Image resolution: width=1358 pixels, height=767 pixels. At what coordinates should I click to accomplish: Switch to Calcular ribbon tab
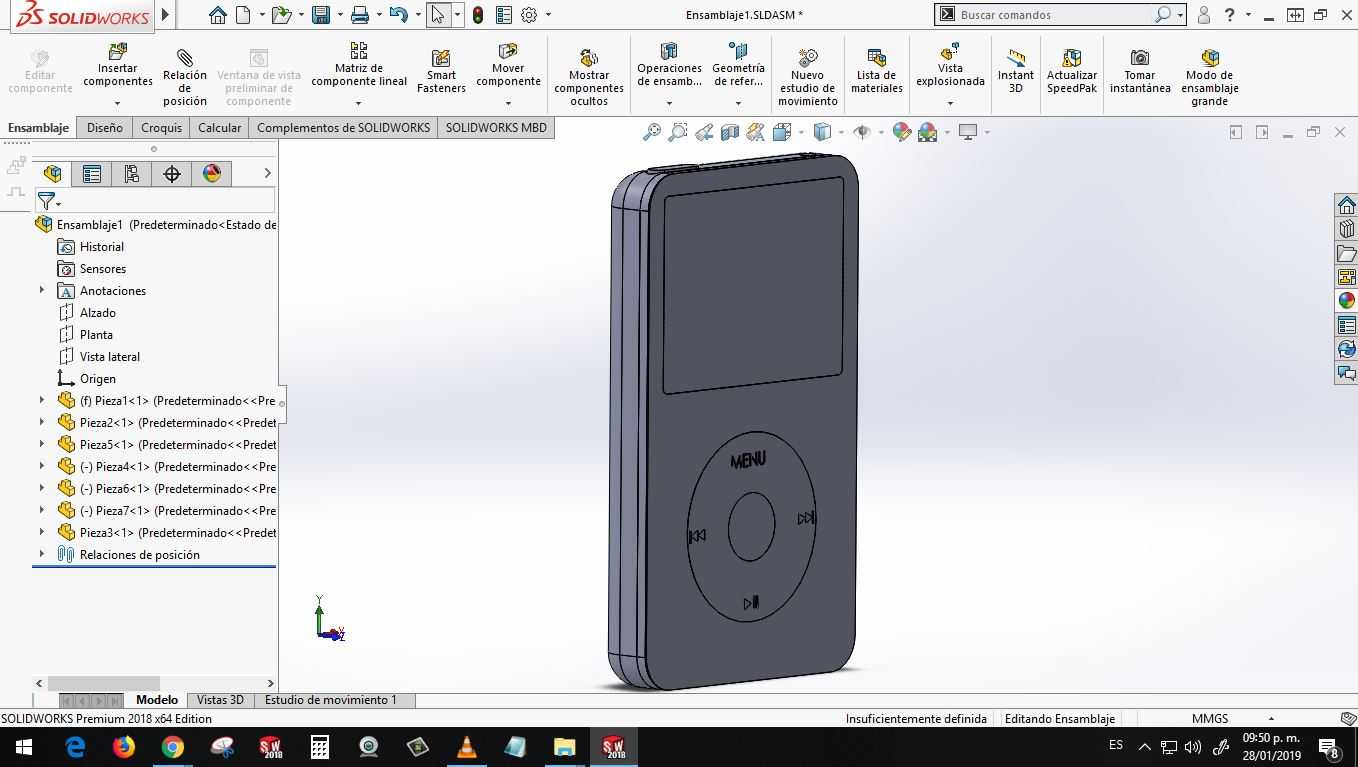click(219, 128)
